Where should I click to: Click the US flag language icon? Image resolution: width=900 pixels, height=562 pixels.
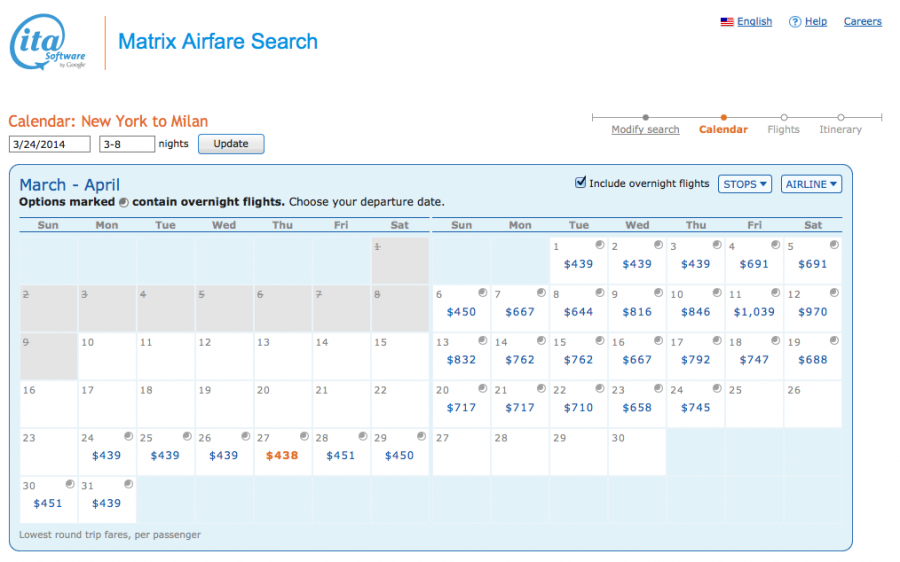point(727,22)
